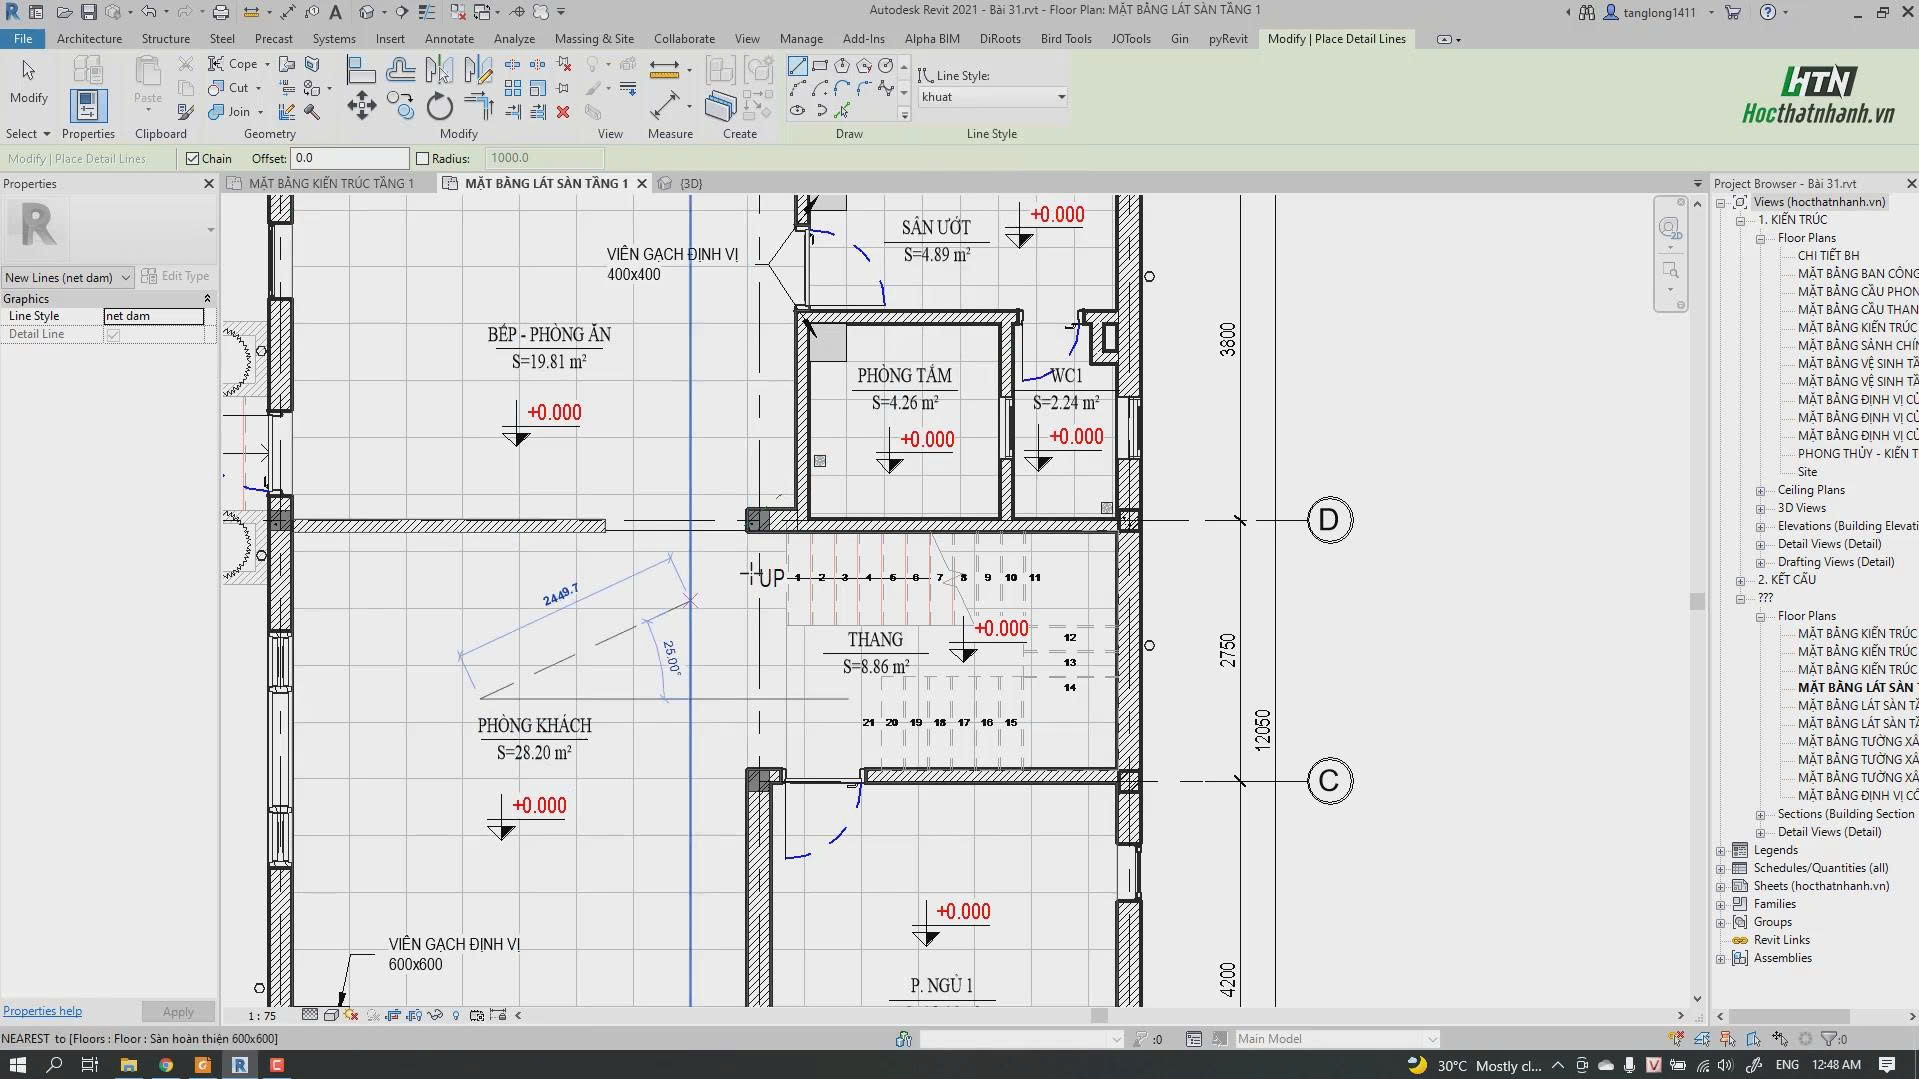
Task: Enable the Radius checkbox
Action: (x=422, y=158)
